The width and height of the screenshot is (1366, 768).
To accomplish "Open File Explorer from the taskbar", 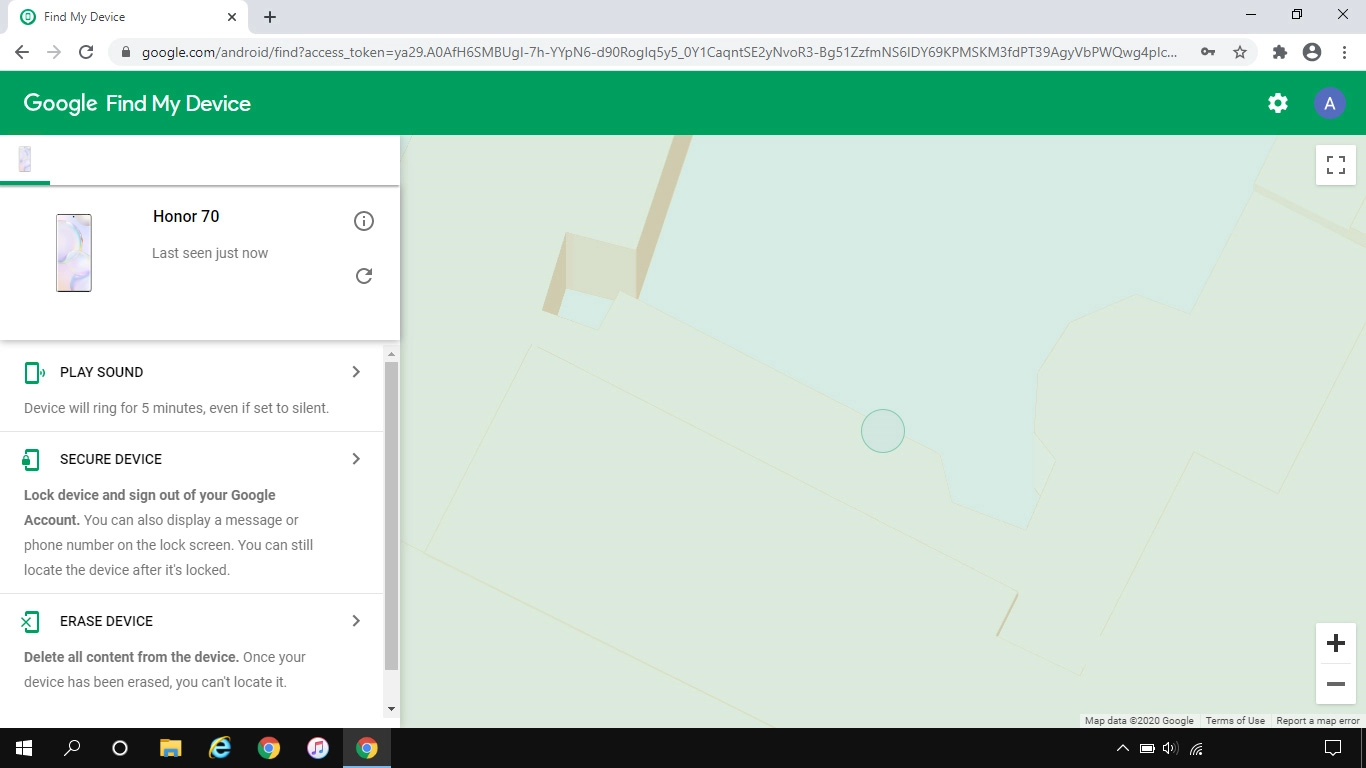I will (171, 748).
